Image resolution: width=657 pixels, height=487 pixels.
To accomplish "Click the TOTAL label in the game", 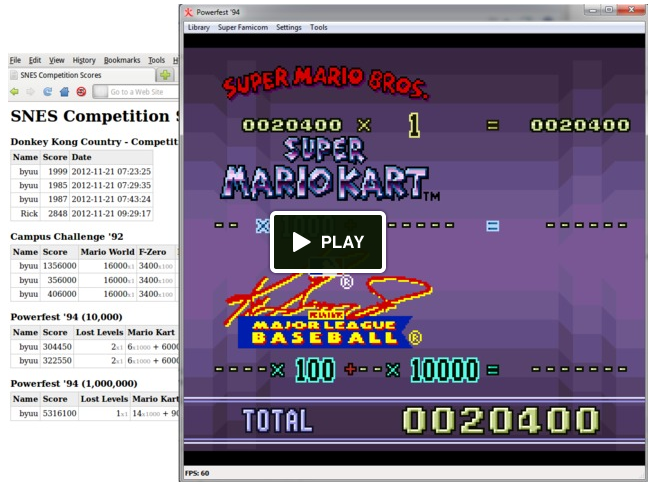I will [278, 420].
